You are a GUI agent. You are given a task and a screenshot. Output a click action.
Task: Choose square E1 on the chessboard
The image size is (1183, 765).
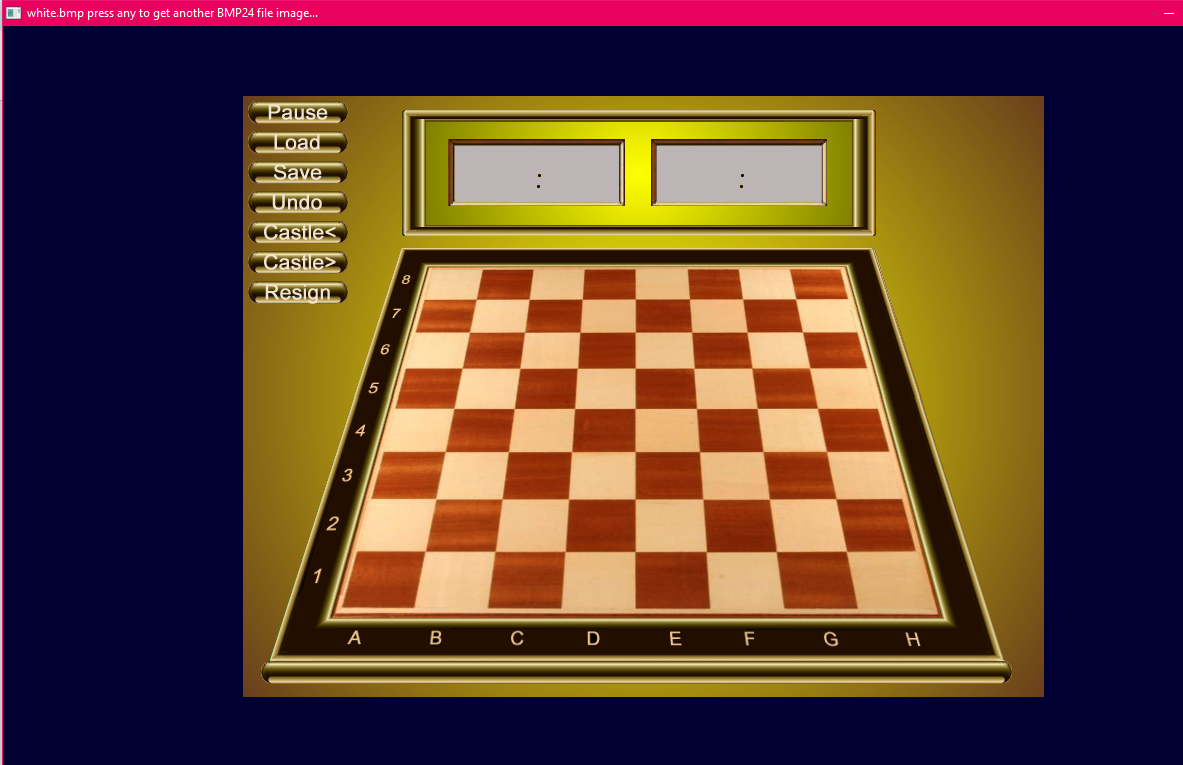(x=671, y=579)
